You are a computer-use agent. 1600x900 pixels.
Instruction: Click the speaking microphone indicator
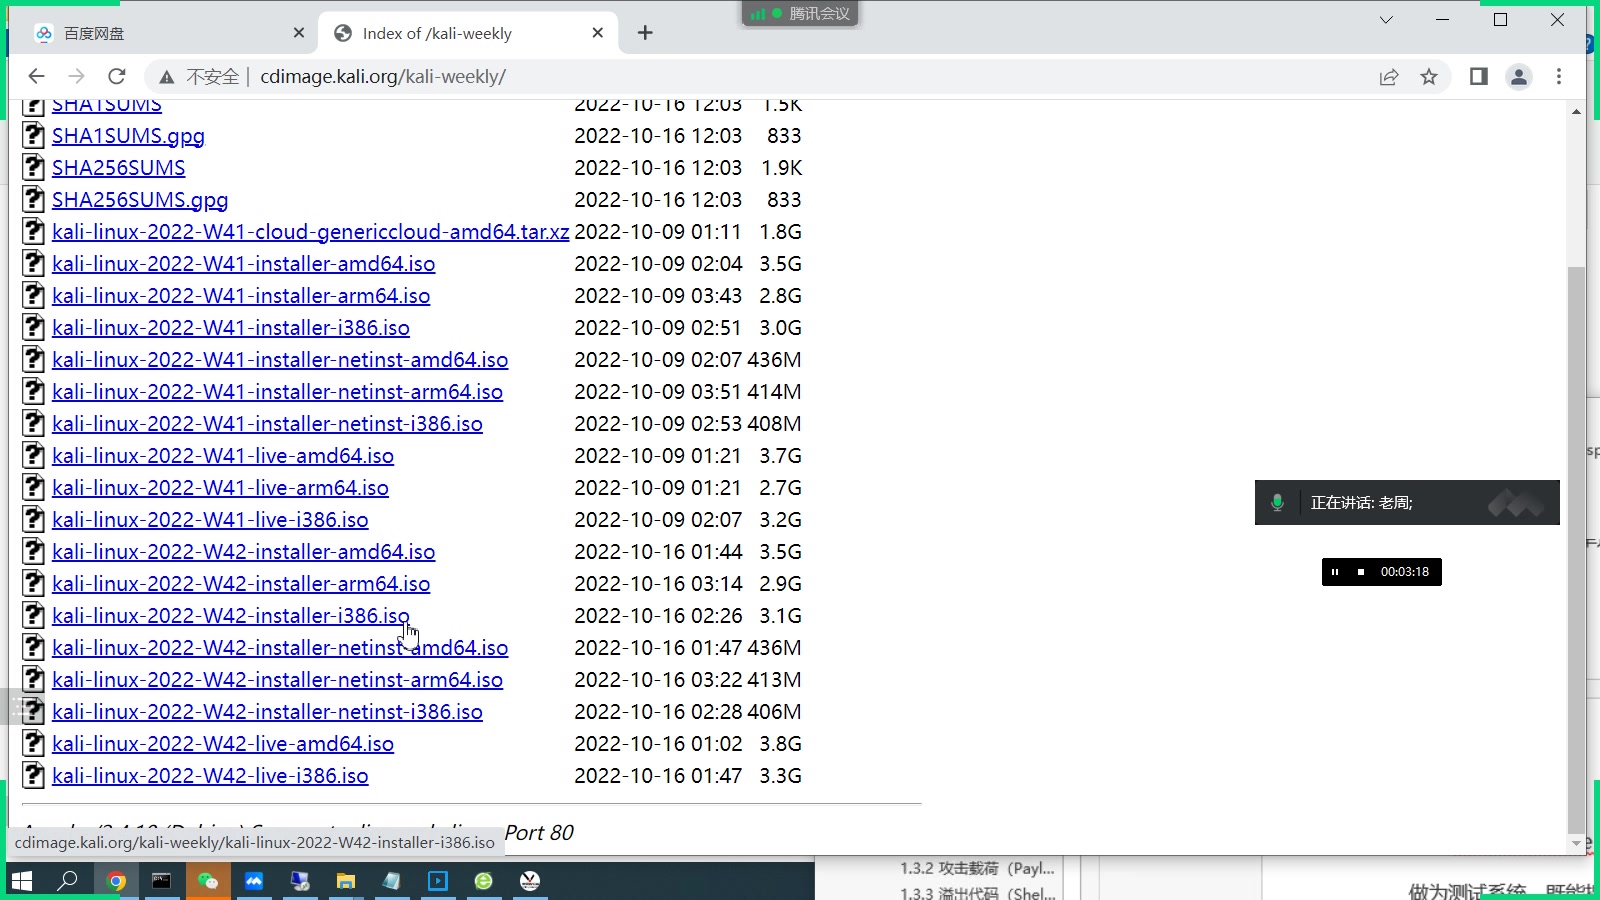(1277, 503)
